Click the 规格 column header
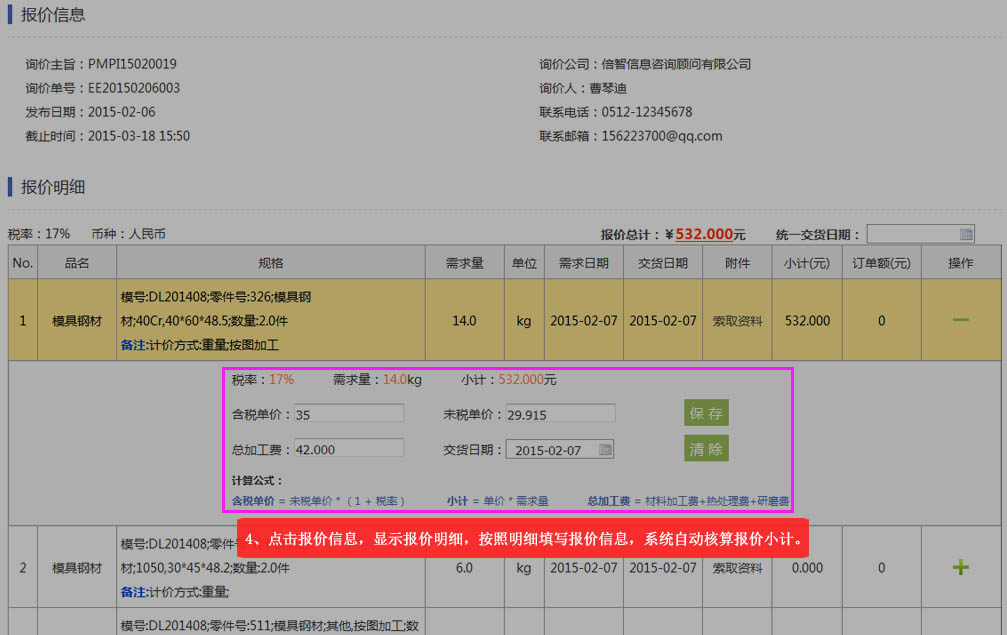Viewport: 1007px width, 635px height. tap(270, 263)
